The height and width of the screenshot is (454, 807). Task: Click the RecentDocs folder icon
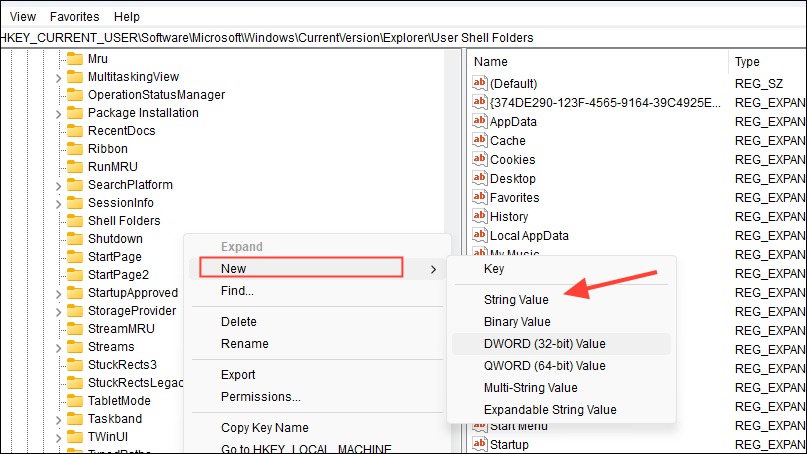click(75, 131)
